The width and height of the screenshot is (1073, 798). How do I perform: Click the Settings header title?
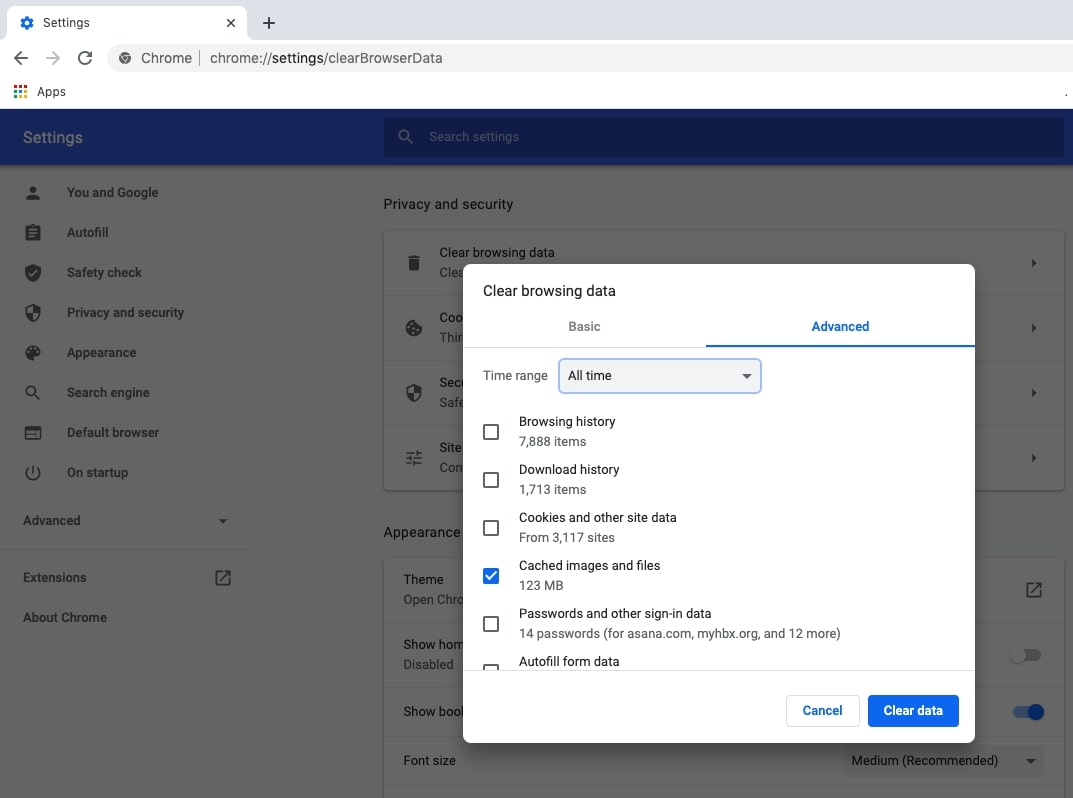53,138
